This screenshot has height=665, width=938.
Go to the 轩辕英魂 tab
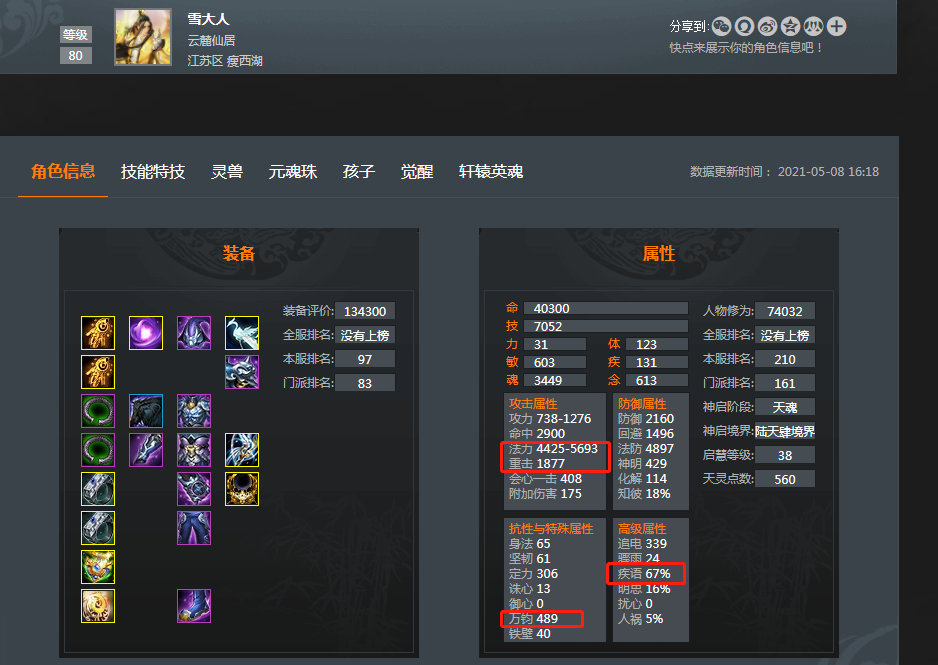click(491, 172)
